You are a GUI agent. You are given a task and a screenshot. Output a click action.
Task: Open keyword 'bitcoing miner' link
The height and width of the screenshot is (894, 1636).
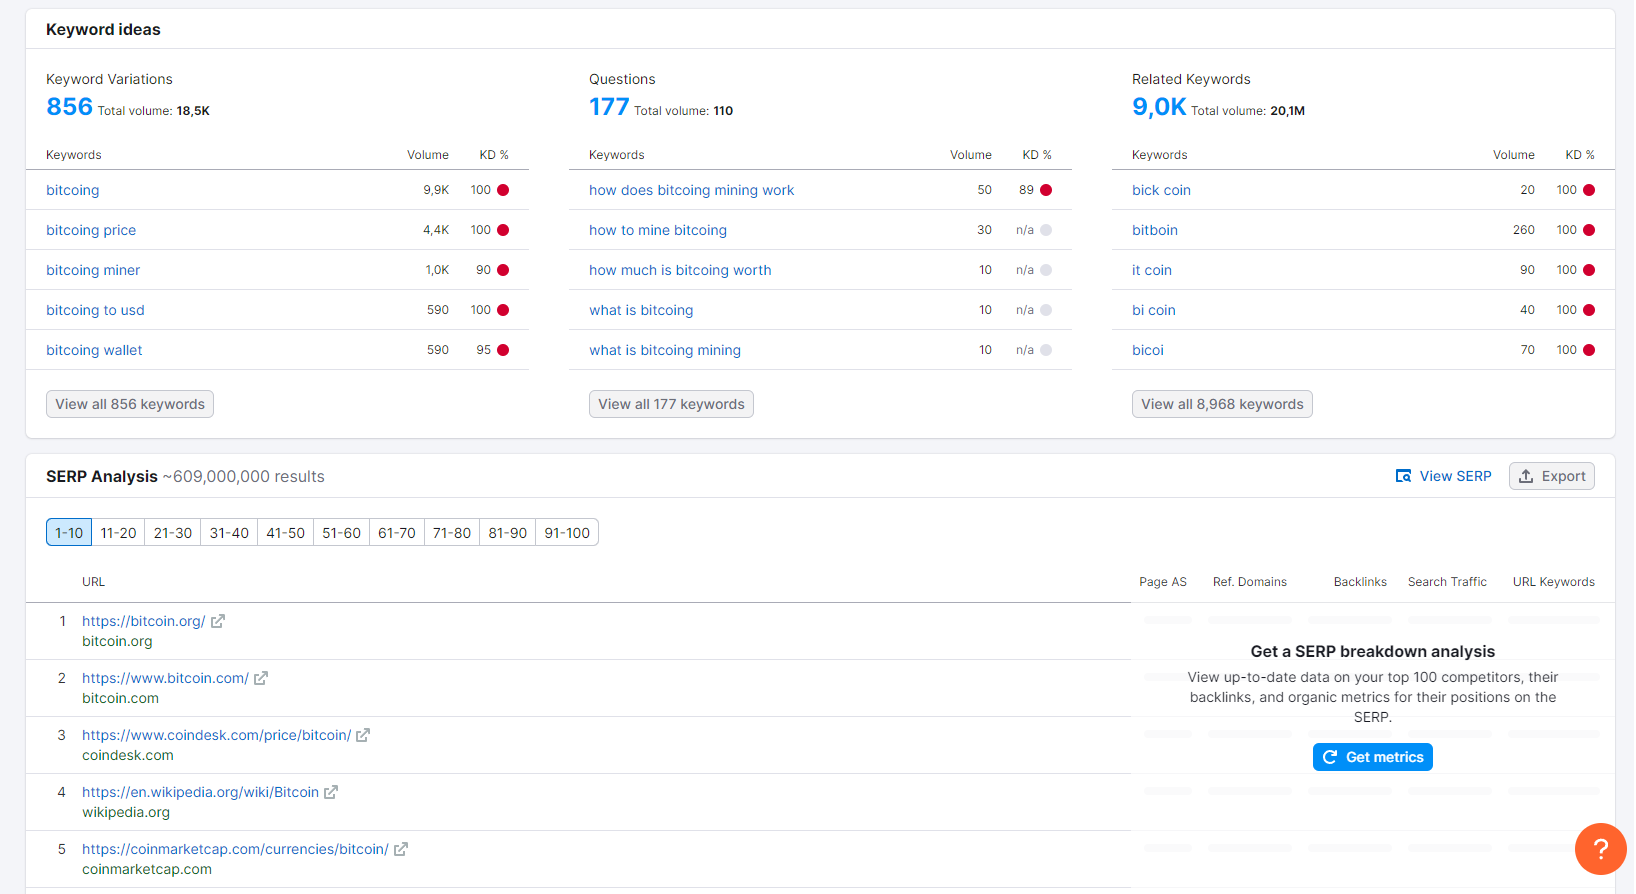coord(93,270)
